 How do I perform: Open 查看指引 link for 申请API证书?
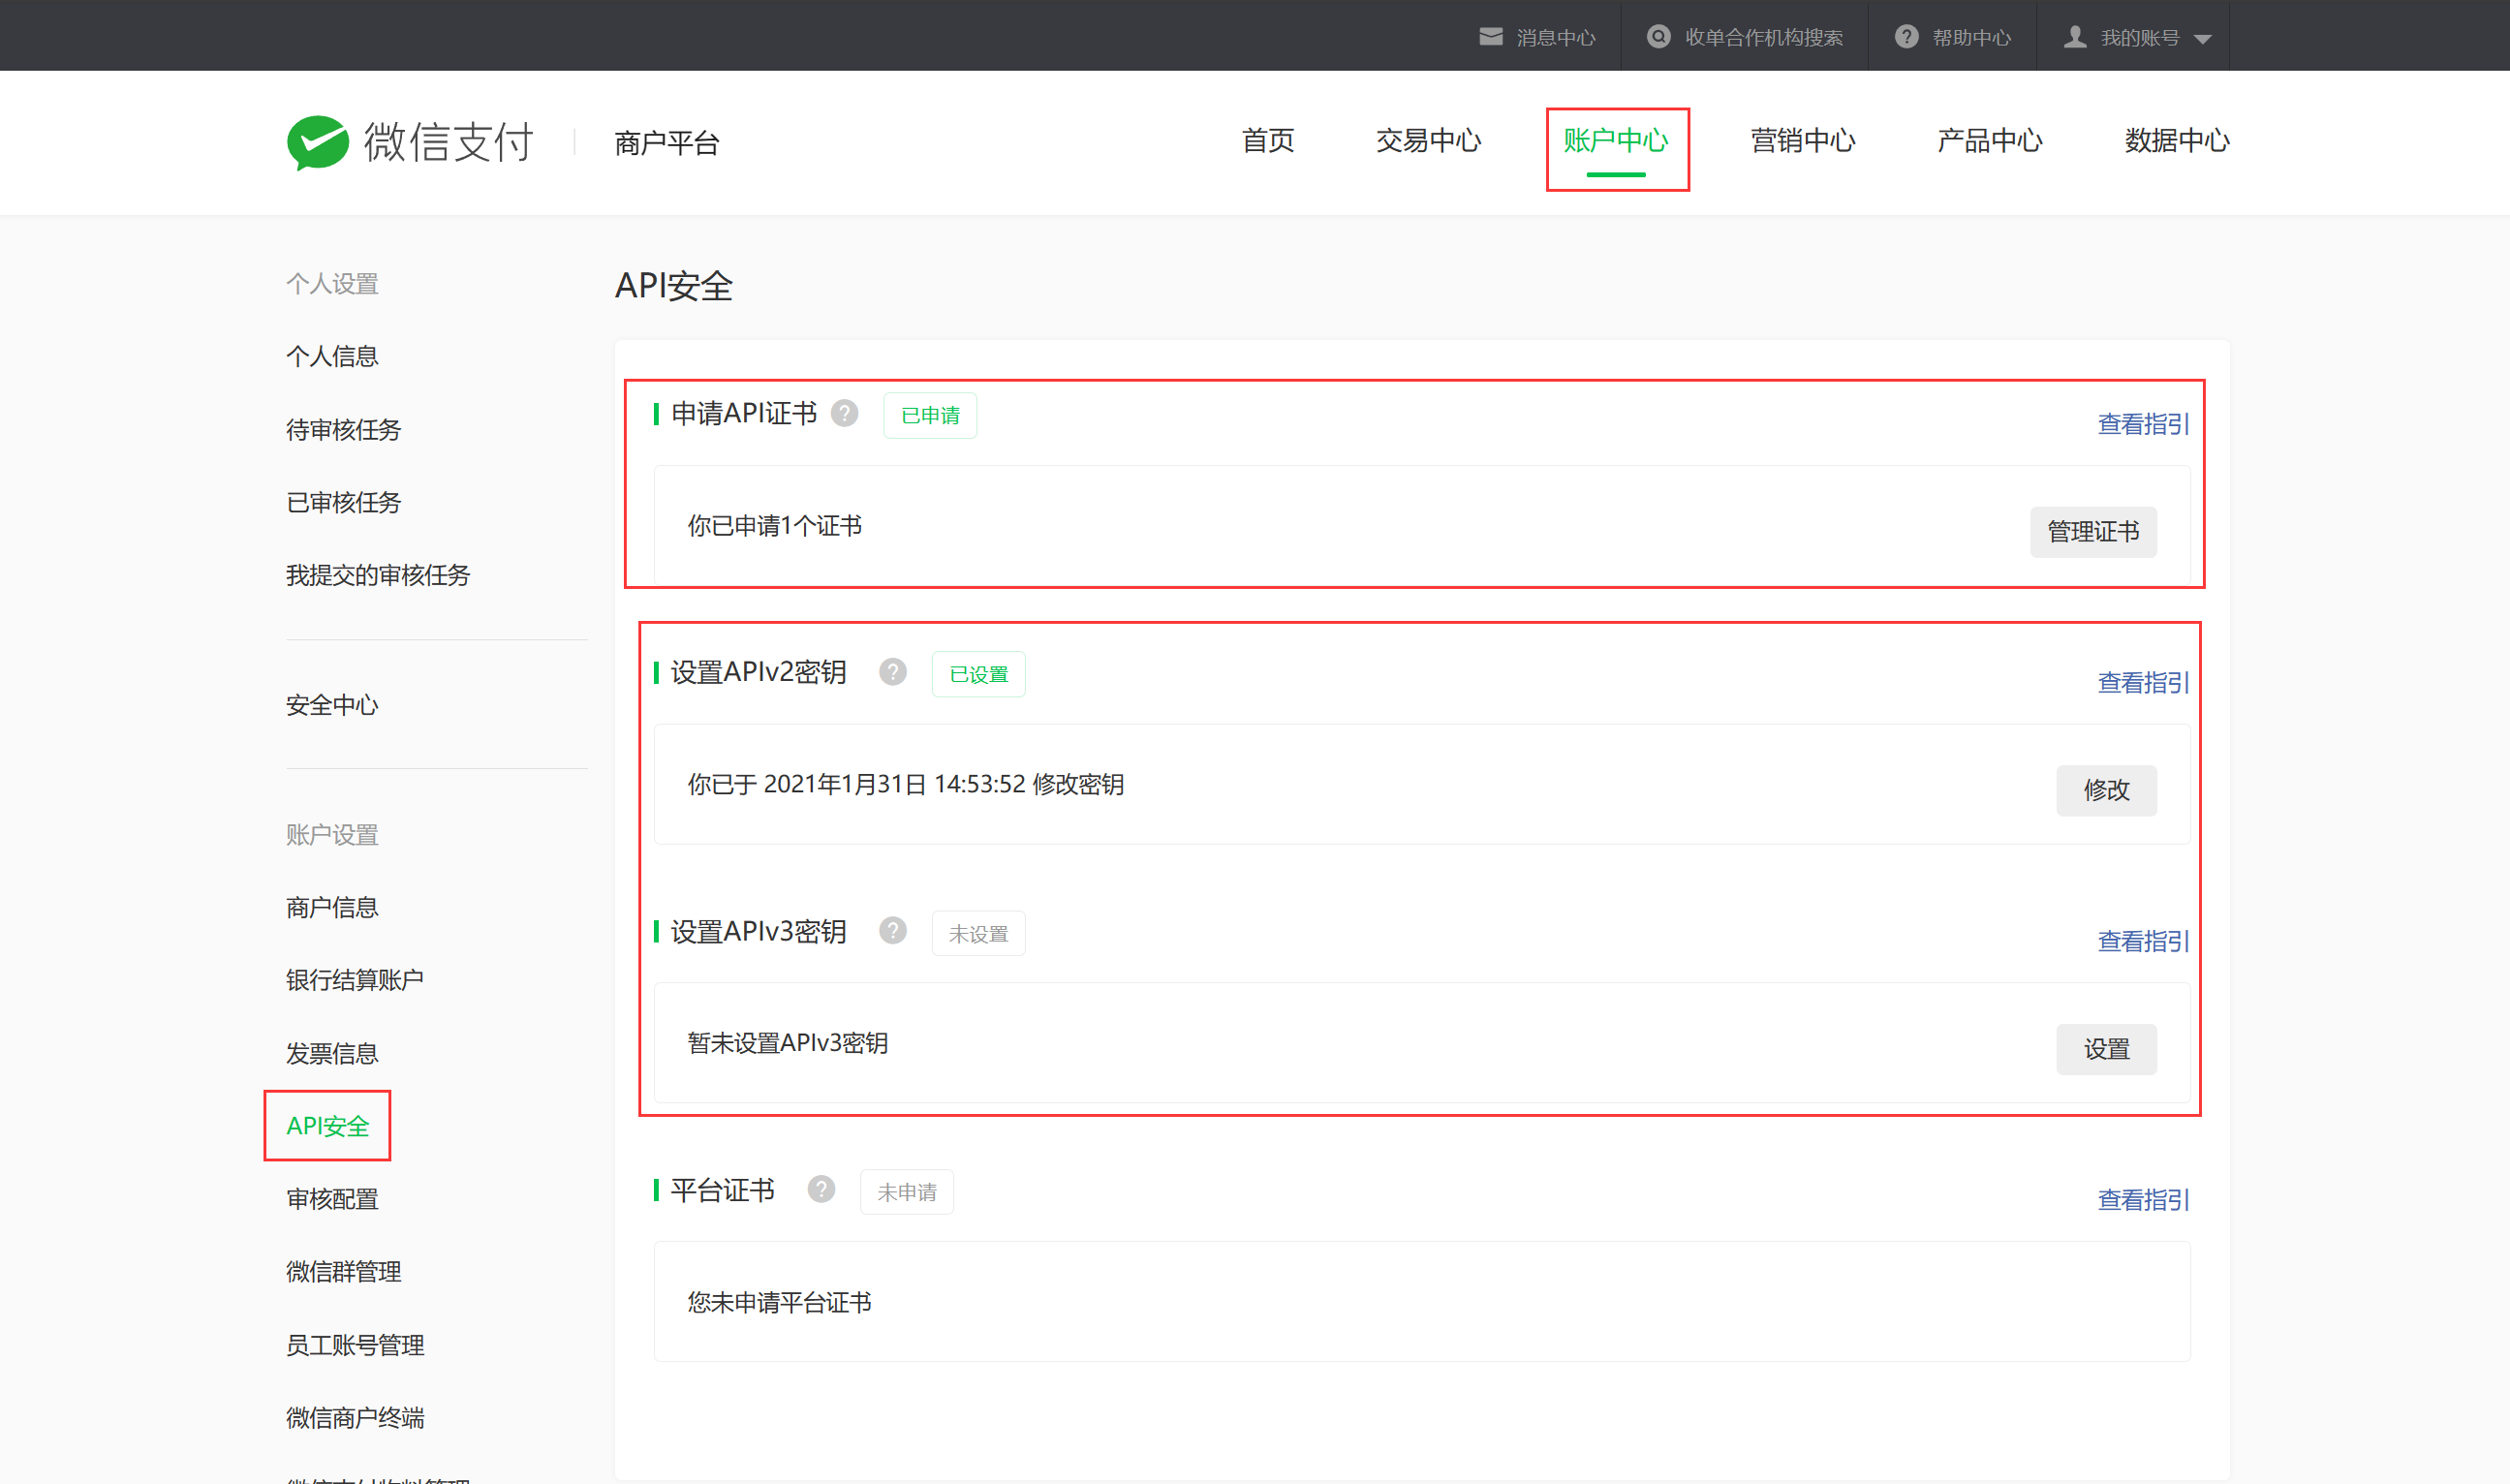tap(2143, 424)
